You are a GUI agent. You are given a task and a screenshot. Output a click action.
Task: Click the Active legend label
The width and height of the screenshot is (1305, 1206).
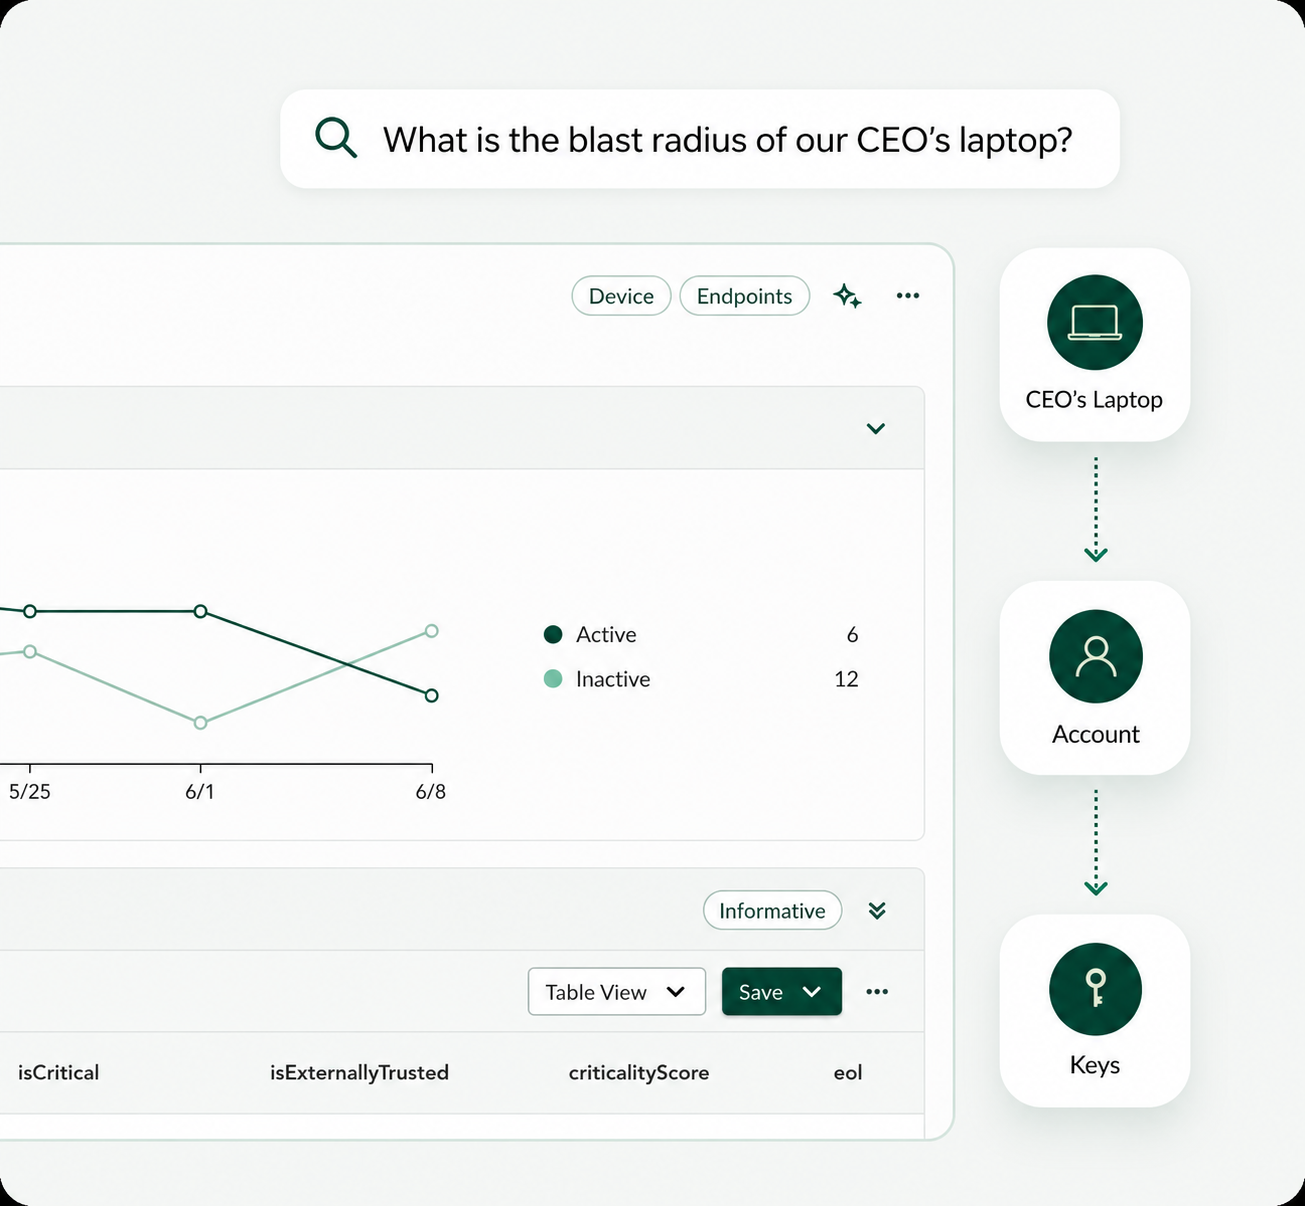click(606, 635)
